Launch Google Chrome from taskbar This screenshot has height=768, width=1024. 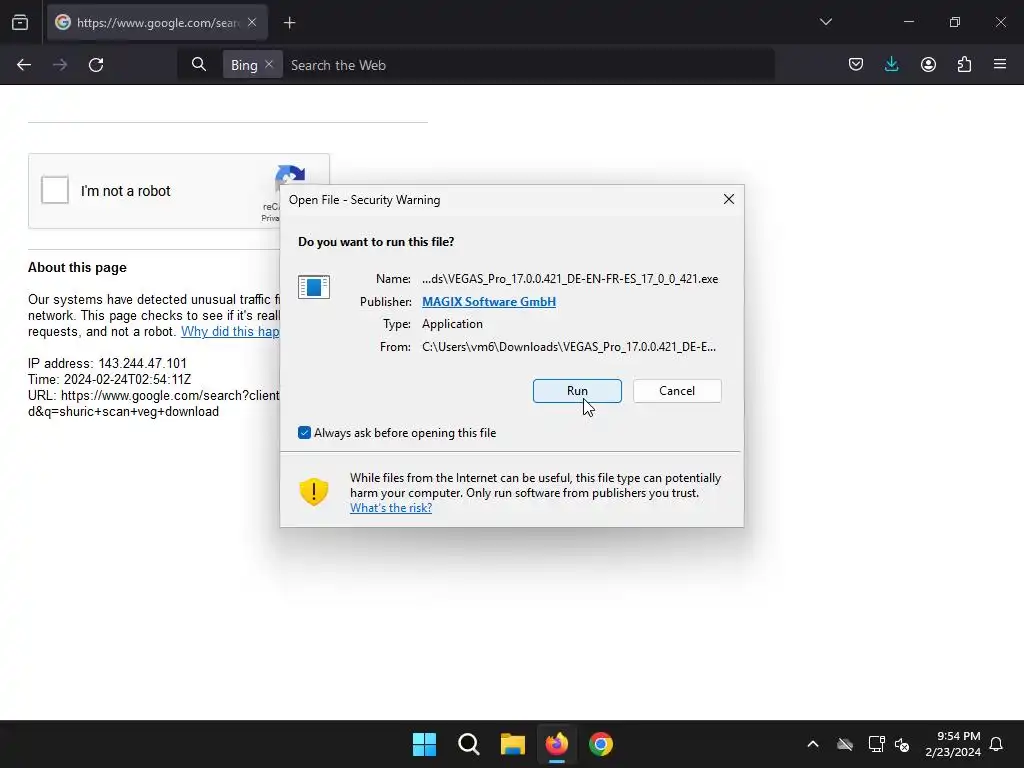601,744
